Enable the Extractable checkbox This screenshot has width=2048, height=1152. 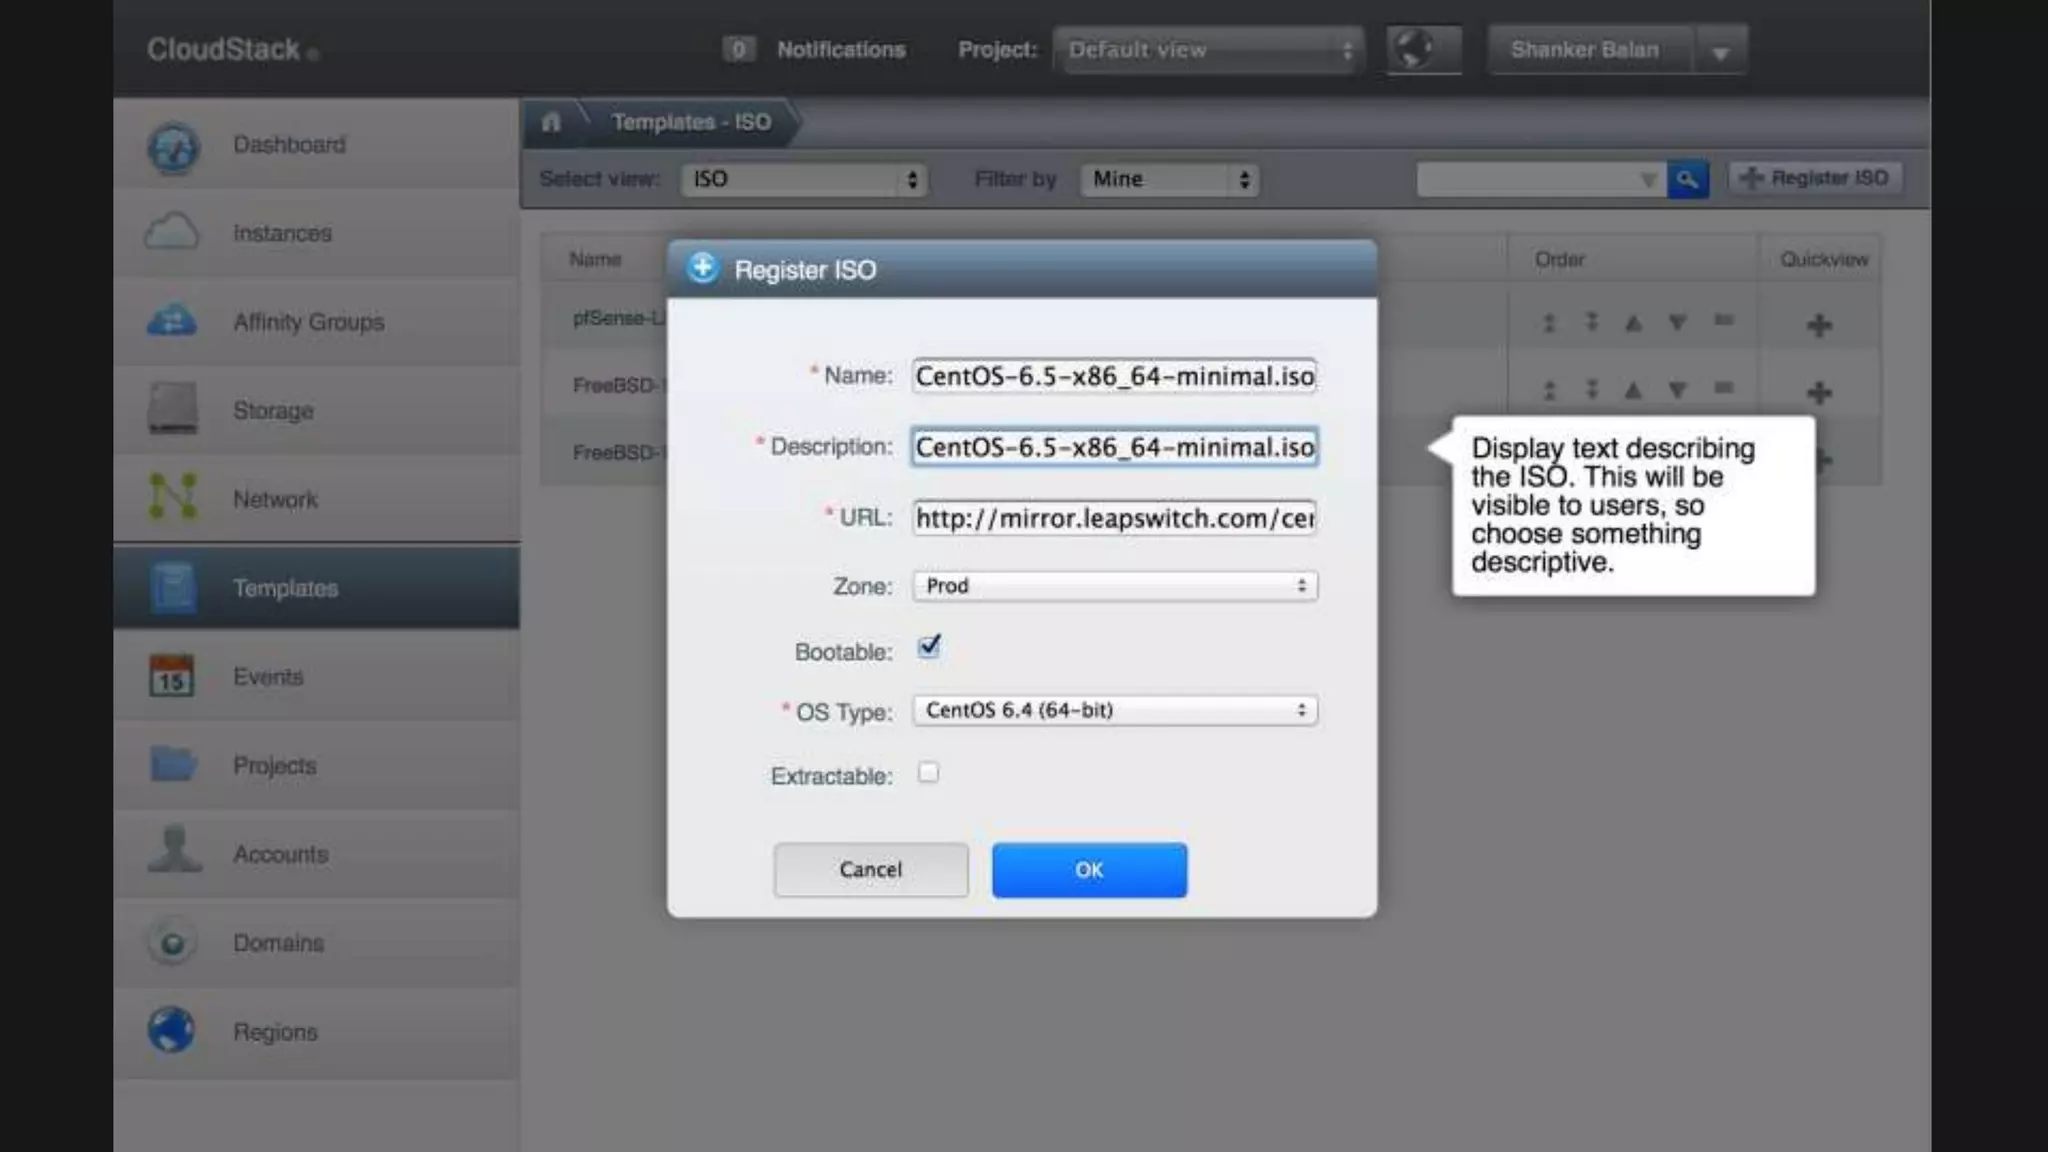click(929, 773)
